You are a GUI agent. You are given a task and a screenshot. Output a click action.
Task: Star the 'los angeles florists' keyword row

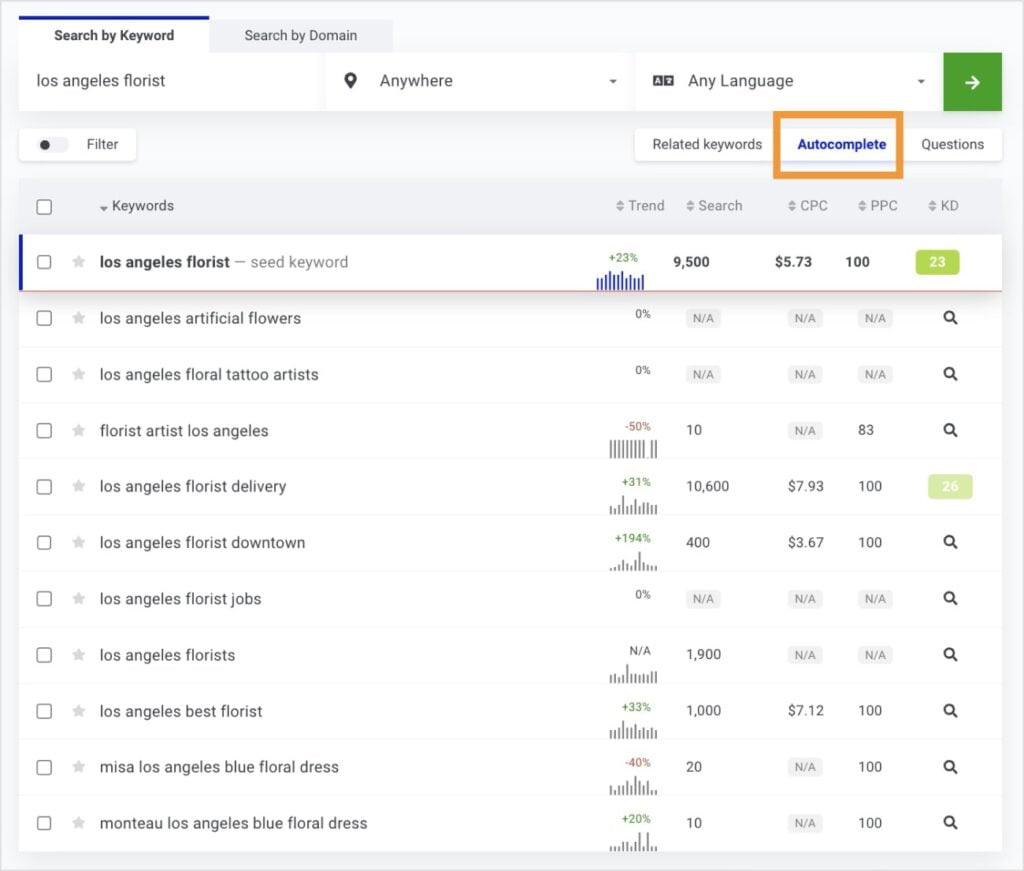pyautogui.click(x=78, y=655)
